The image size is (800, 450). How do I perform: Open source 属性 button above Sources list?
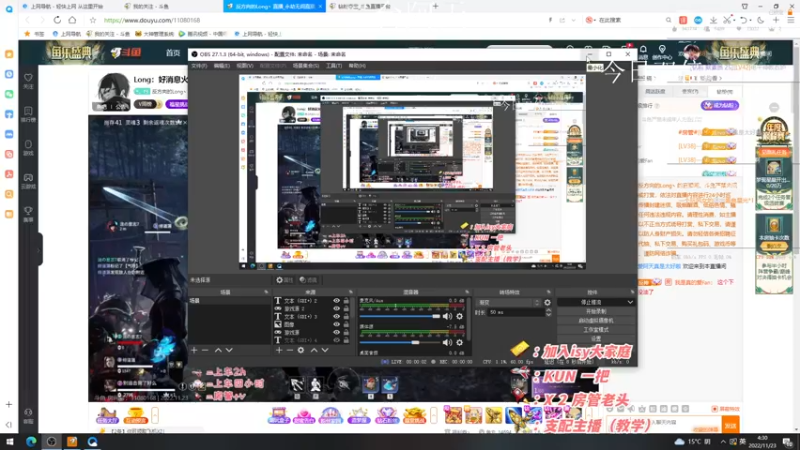tap(285, 280)
